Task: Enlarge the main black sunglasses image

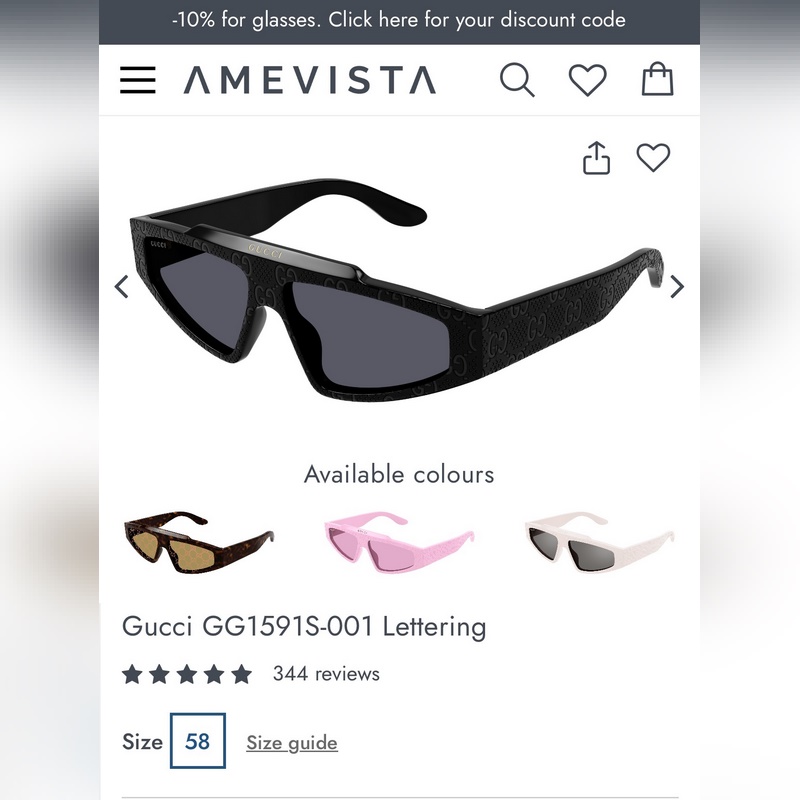Action: [x=398, y=290]
